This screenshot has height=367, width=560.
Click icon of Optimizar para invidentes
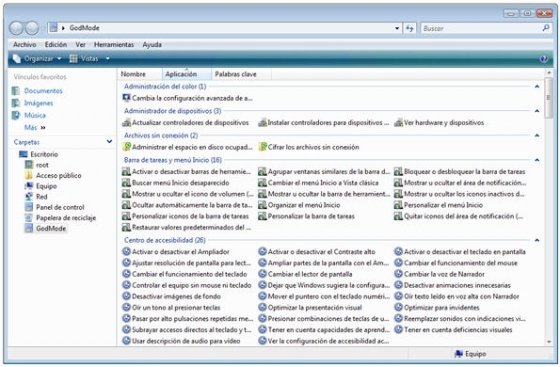pyautogui.click(x=398, y=307)
